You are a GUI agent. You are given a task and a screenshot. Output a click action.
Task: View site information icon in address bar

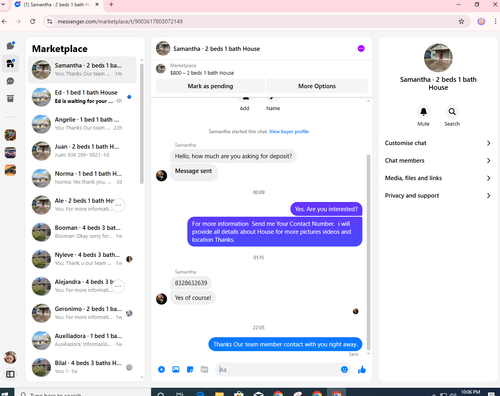(x=50, y=21)
